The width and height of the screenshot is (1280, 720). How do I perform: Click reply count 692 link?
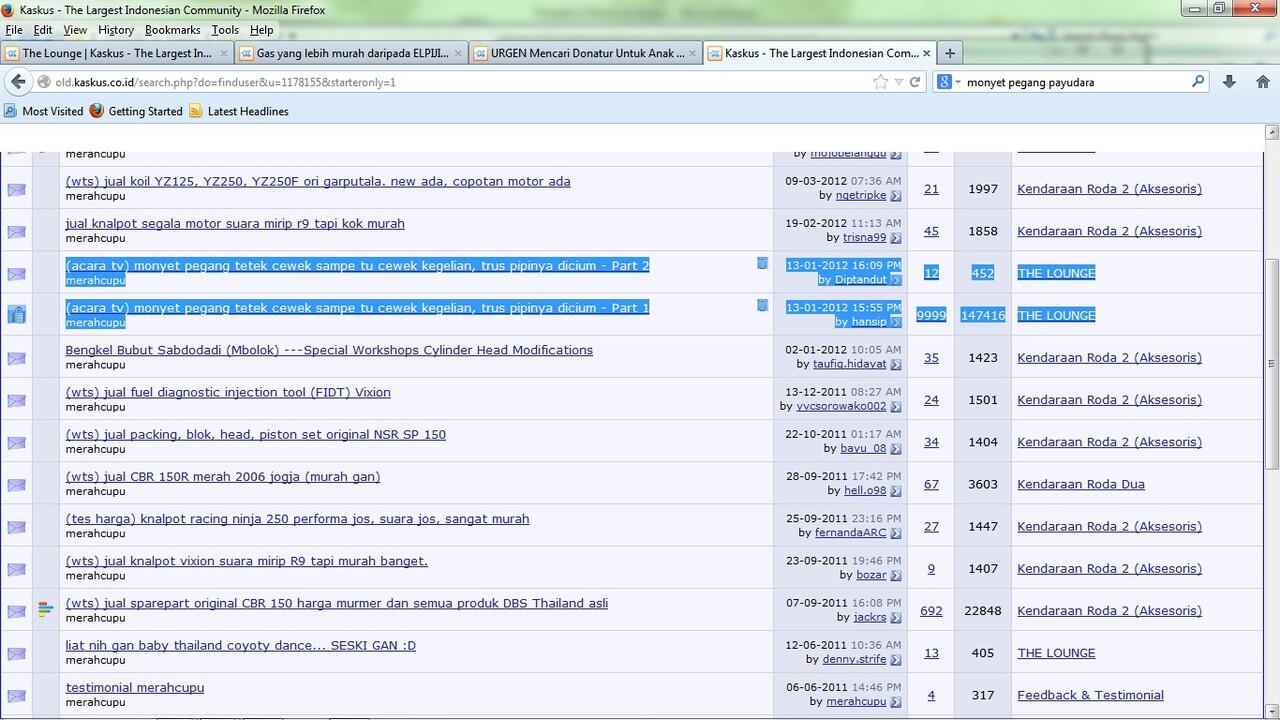point(931,611)
